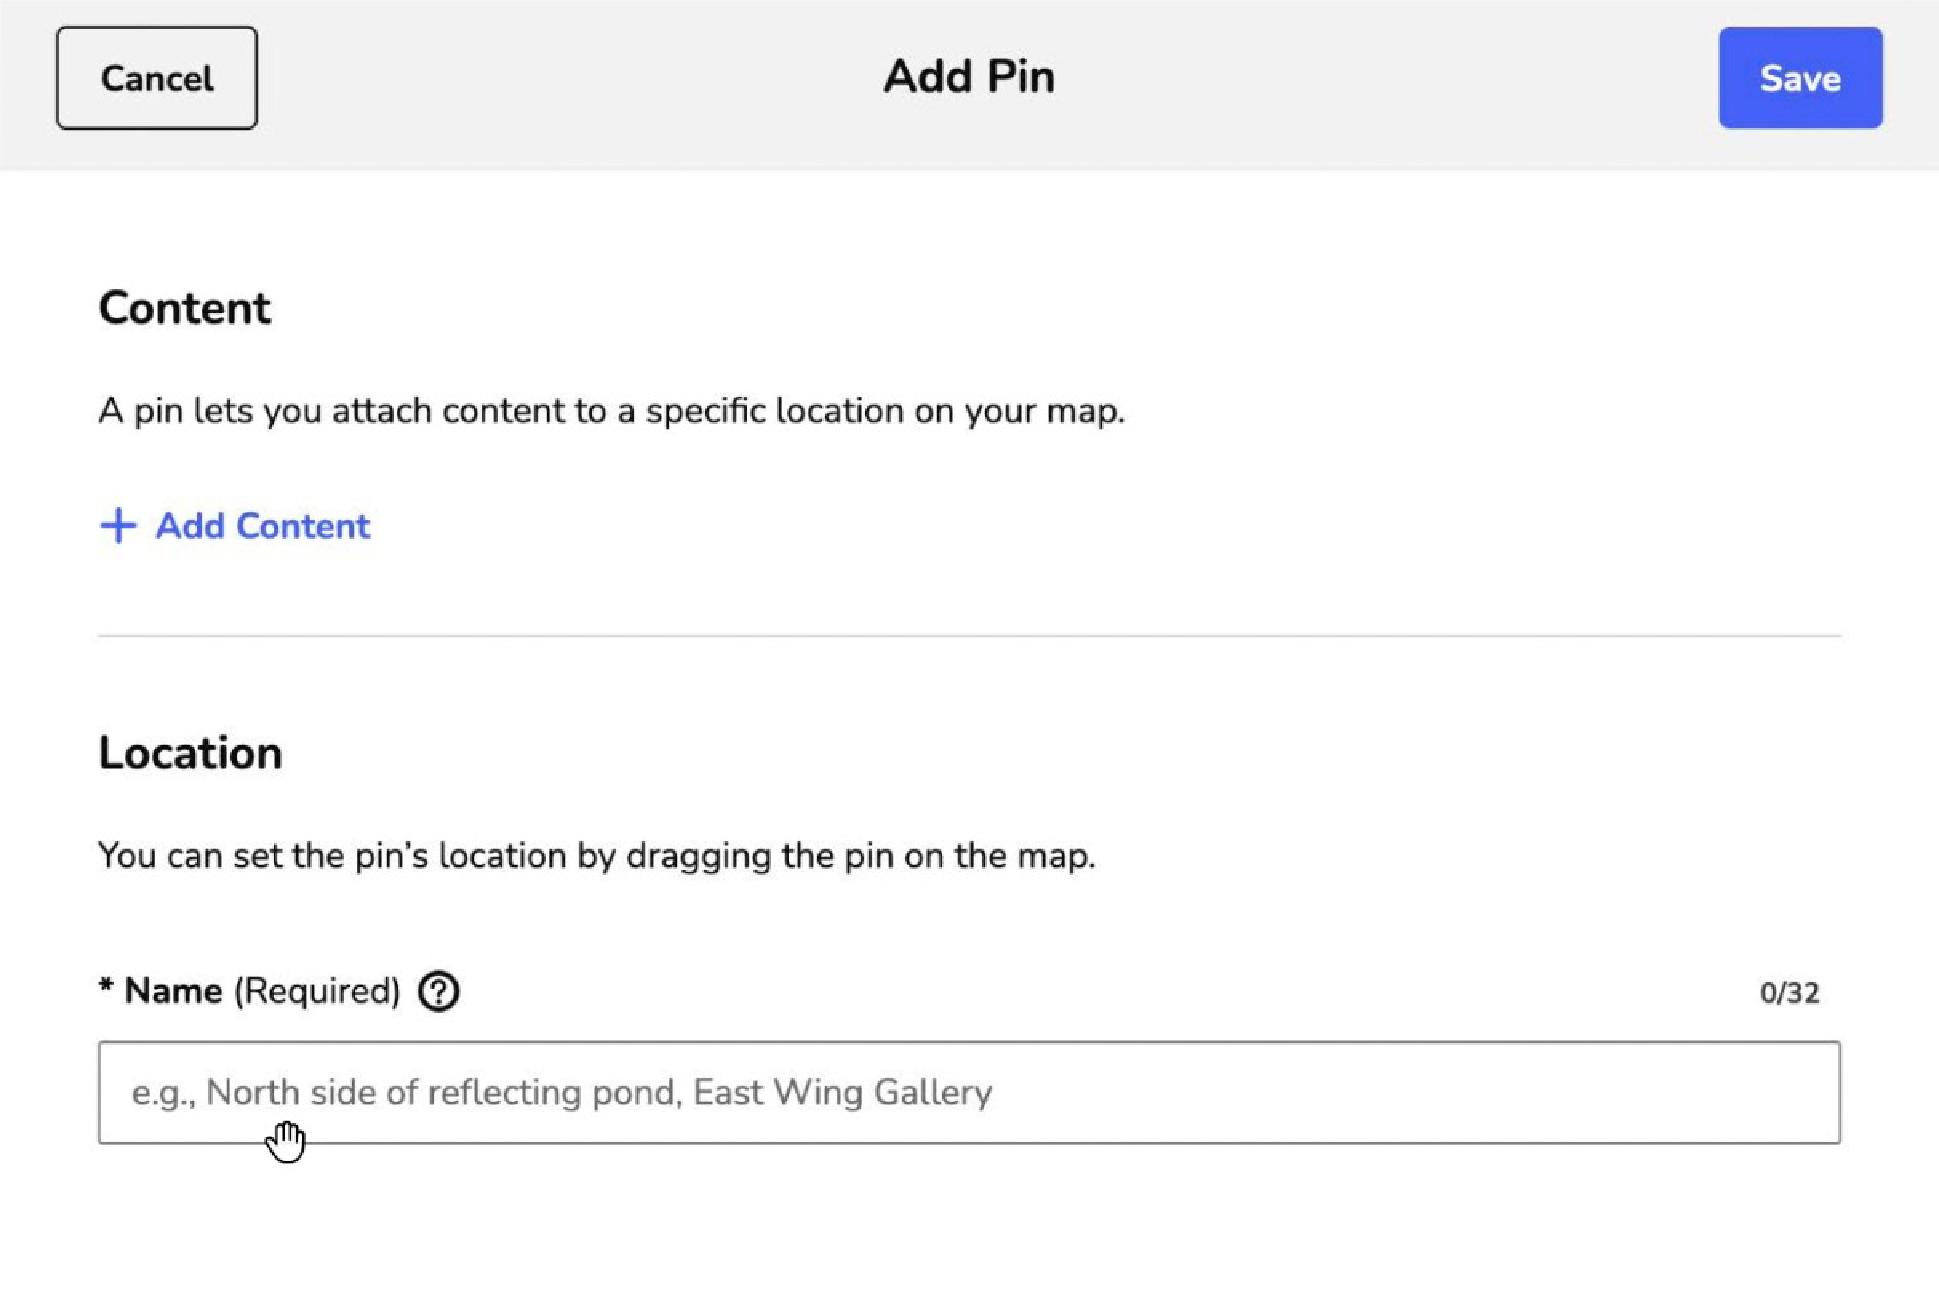Click the (Required) text next to Name
The width and height of the screenshot is (1939, 1300).
coord(317,991)
